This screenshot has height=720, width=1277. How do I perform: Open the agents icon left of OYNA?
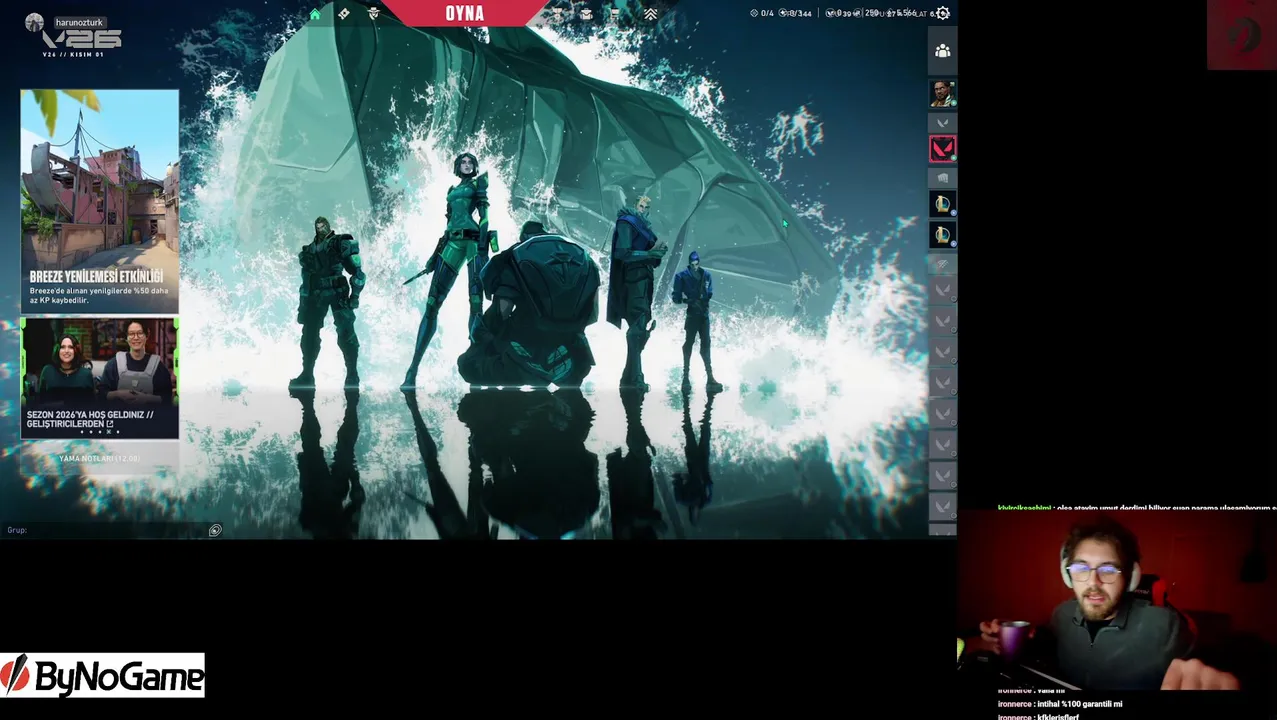coord(374,14)
